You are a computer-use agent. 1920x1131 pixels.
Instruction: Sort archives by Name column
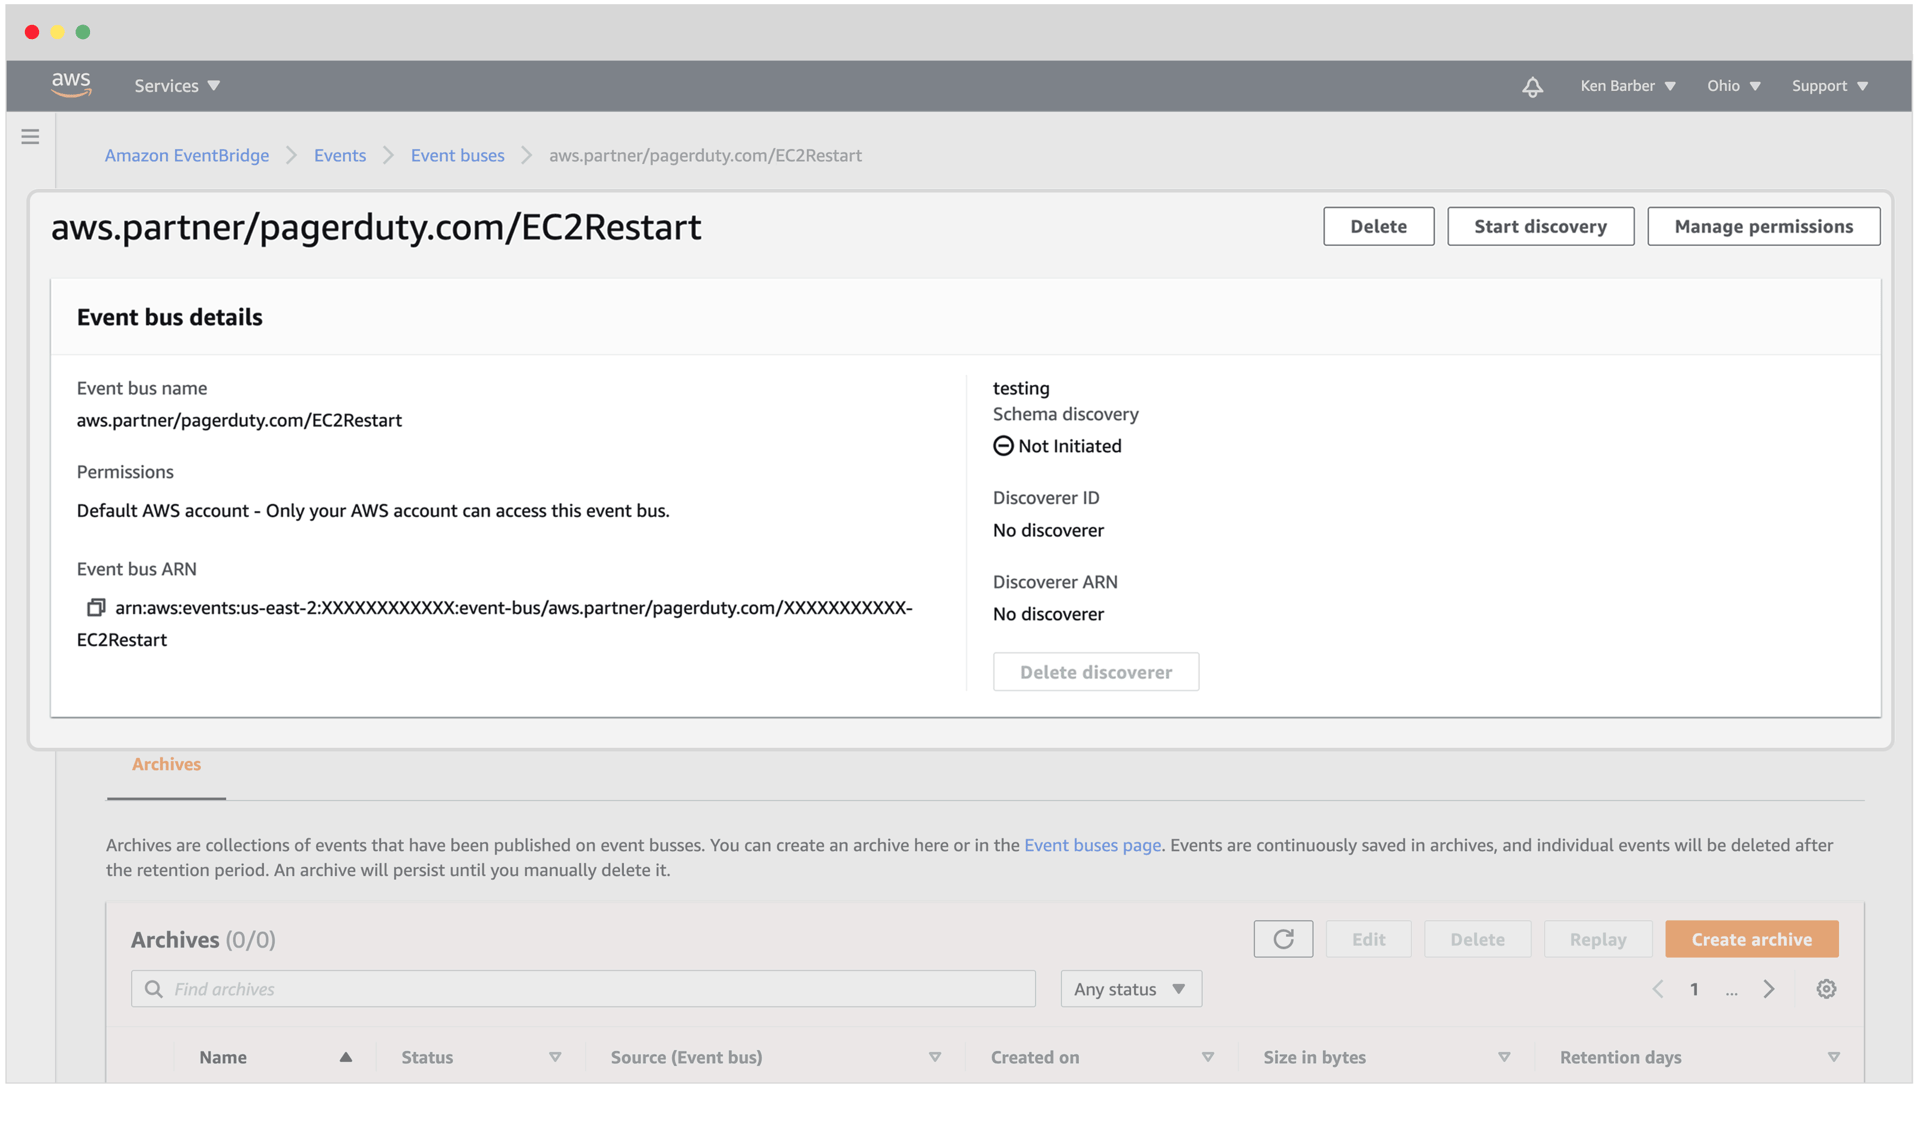point(346,1056)
